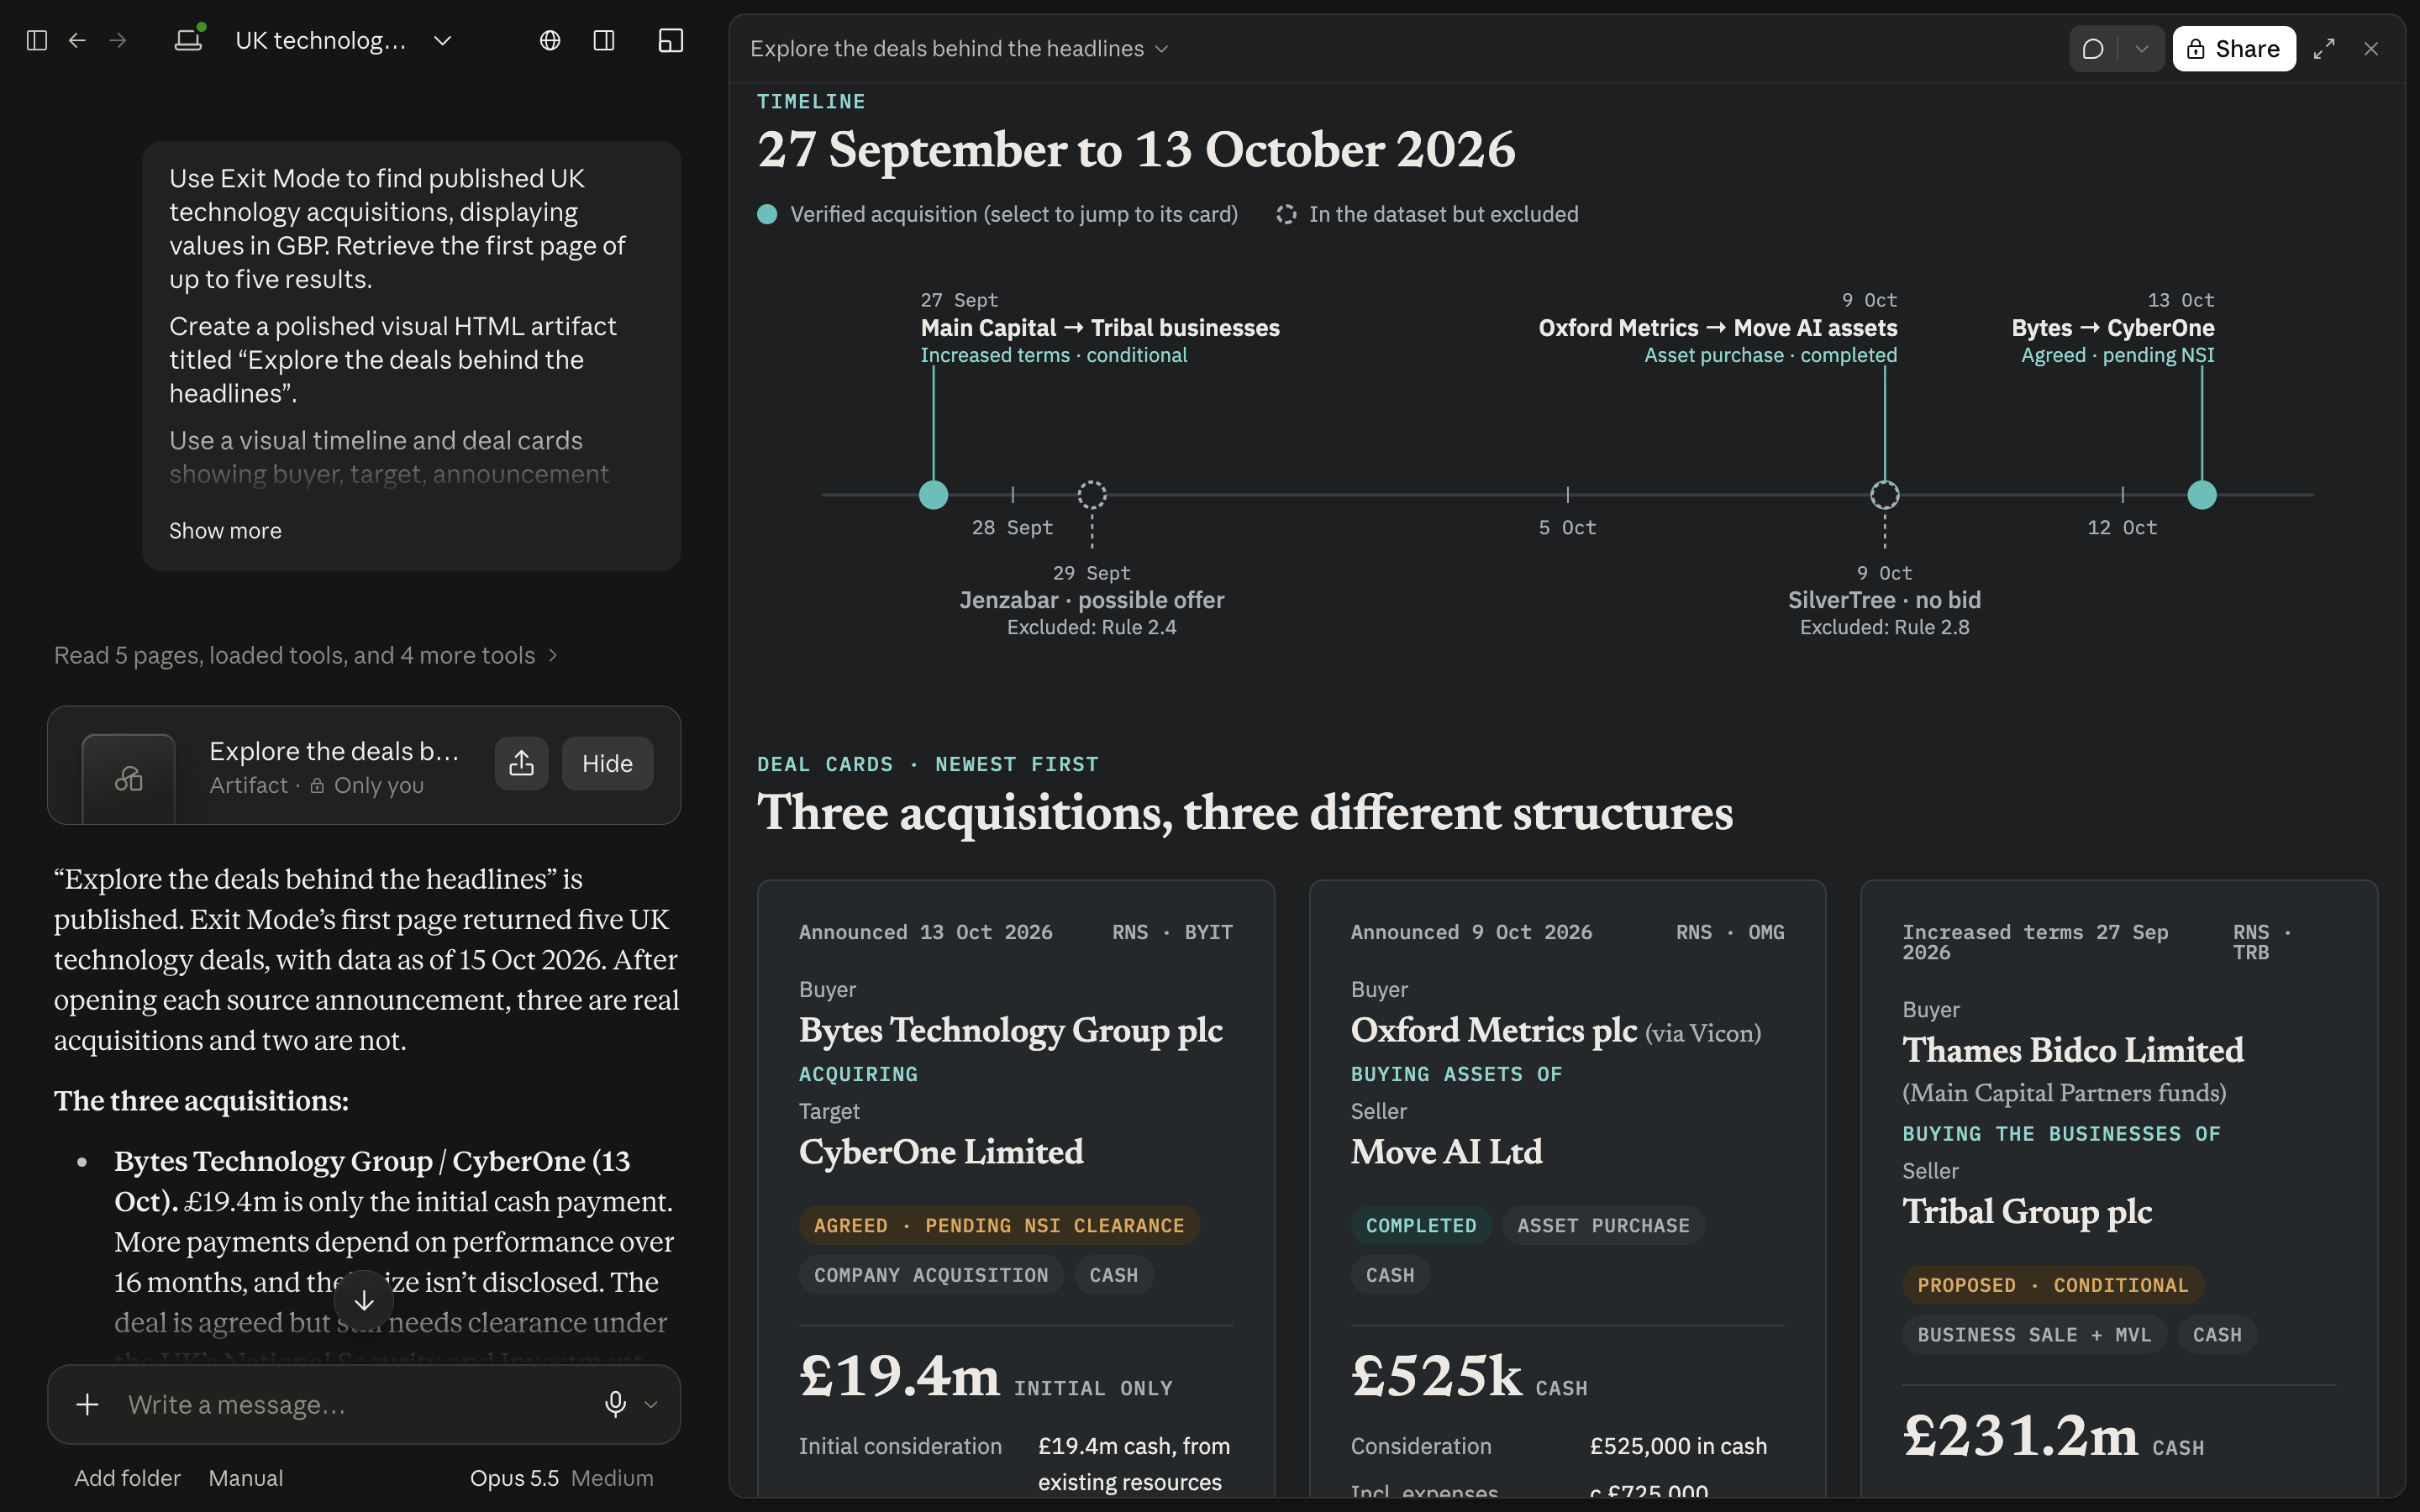Click 'Bytes Technology Group plc' buyer name

1011,1031
